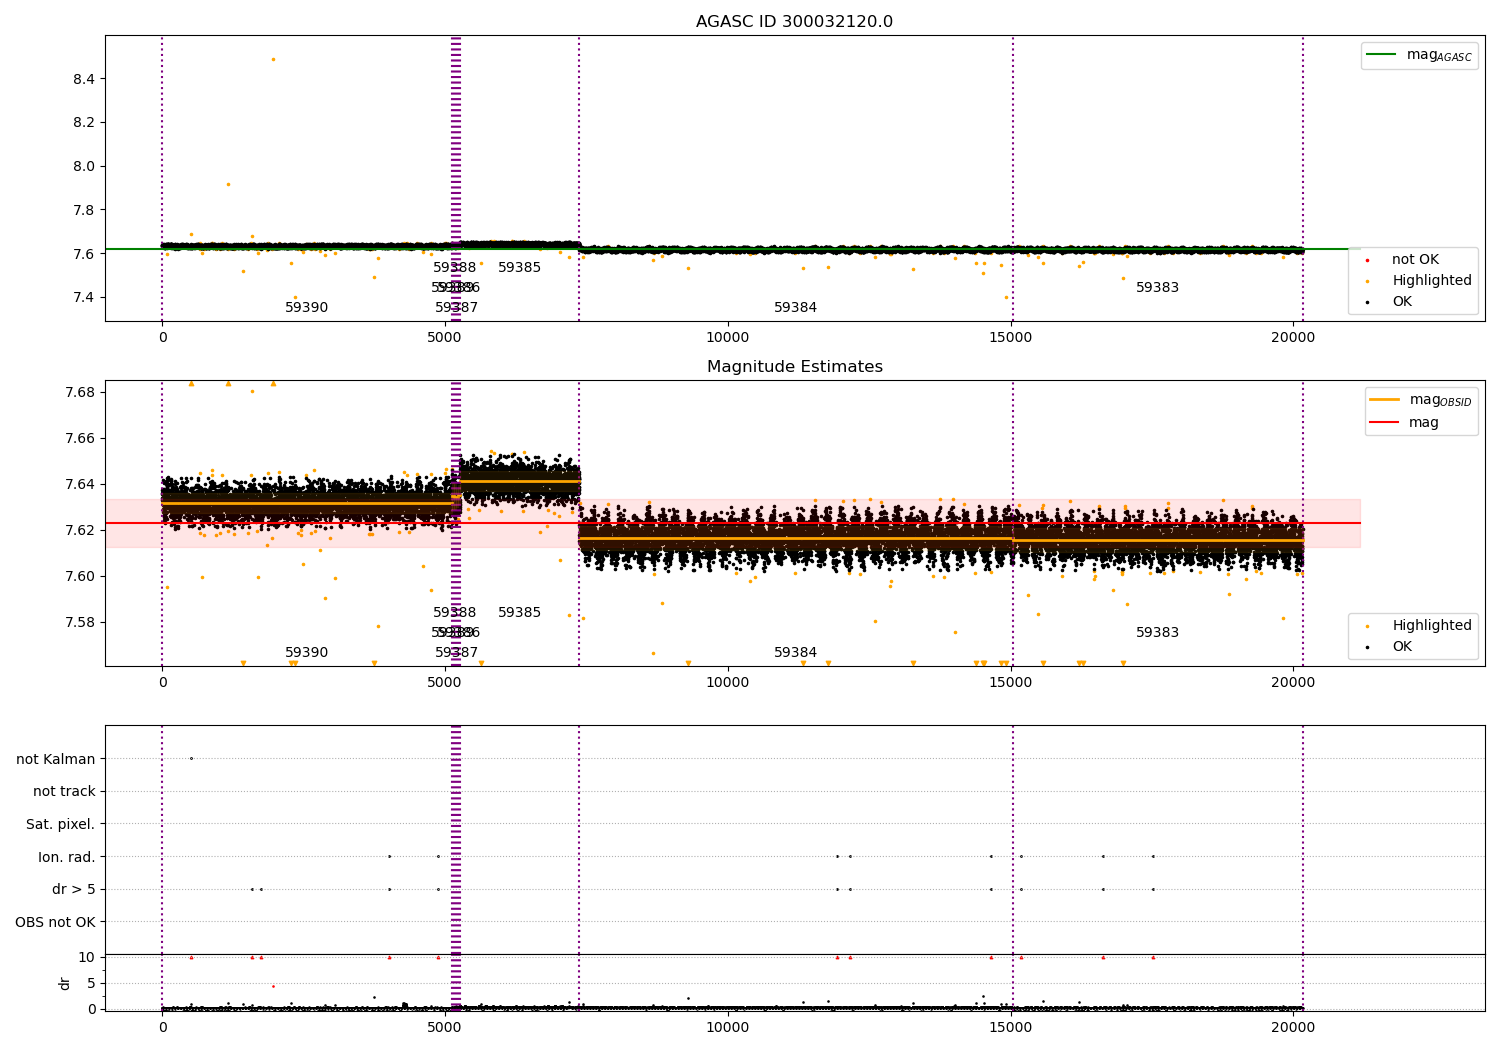Click the 20000 x-tick under middle plot
Screen dimensions: 1500x1050
(1293, 683)
